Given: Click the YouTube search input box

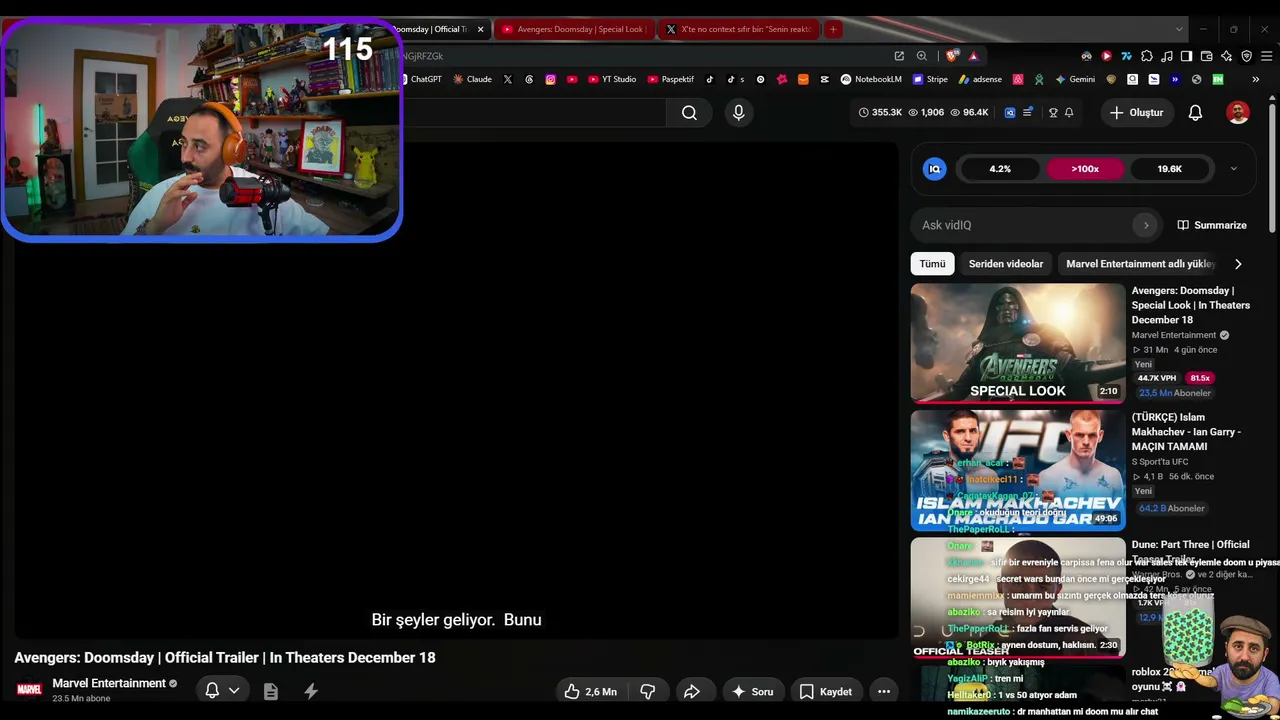Looking at the screenshot, I should [535, 113].
